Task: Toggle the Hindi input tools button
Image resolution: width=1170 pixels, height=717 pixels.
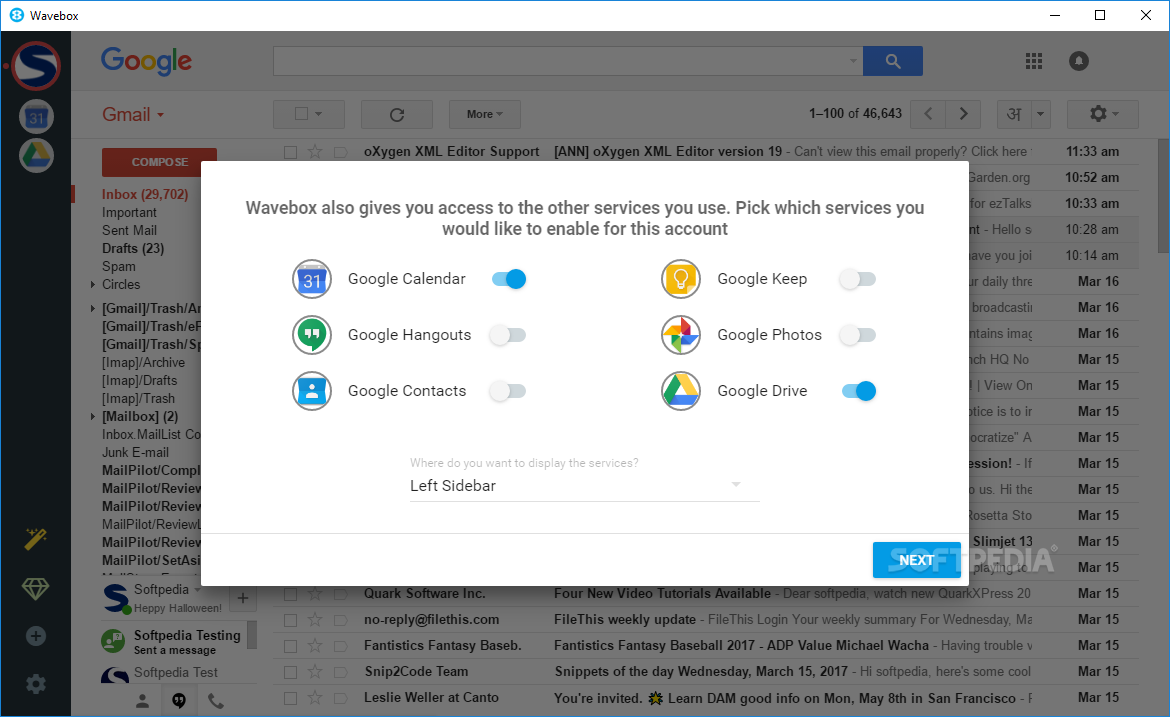Action: tap(1014, 114)
